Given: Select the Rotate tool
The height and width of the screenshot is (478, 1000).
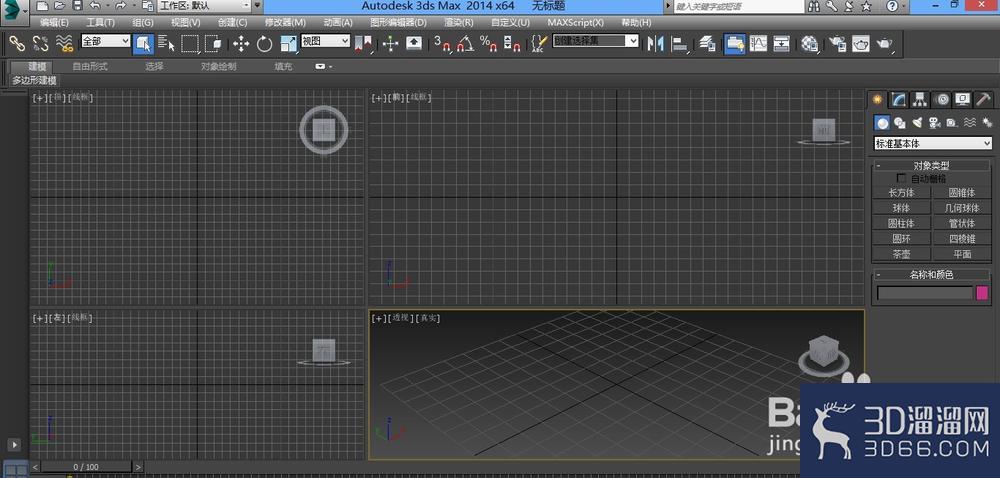Looking at the screenshot, I should click(265, 43).
